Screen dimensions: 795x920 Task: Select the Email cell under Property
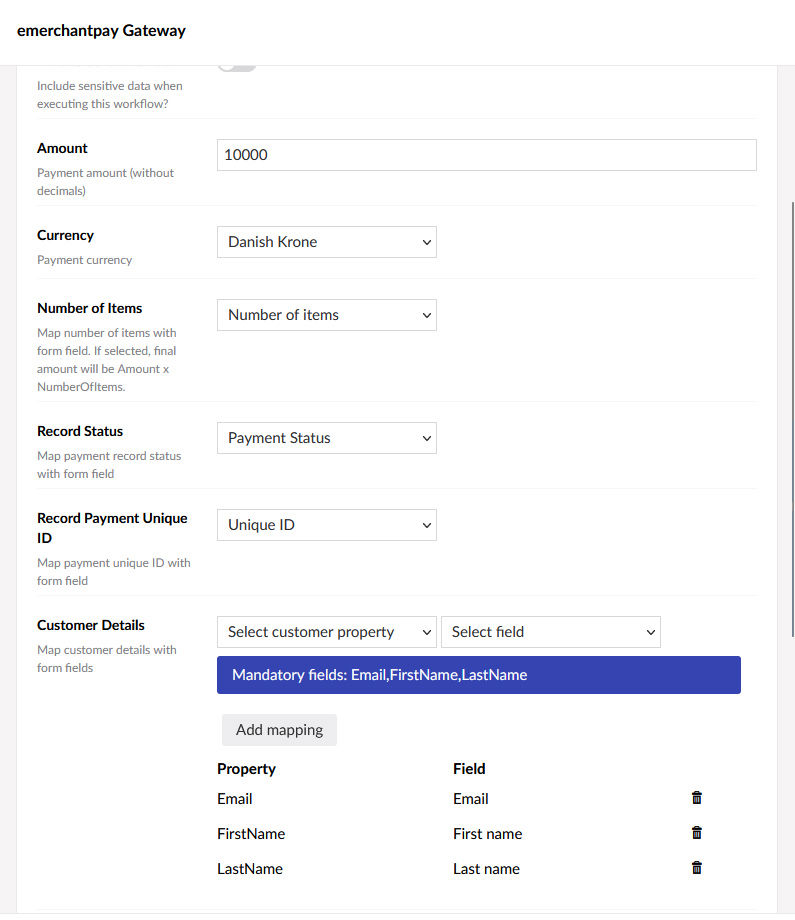(x=235, y=799)
